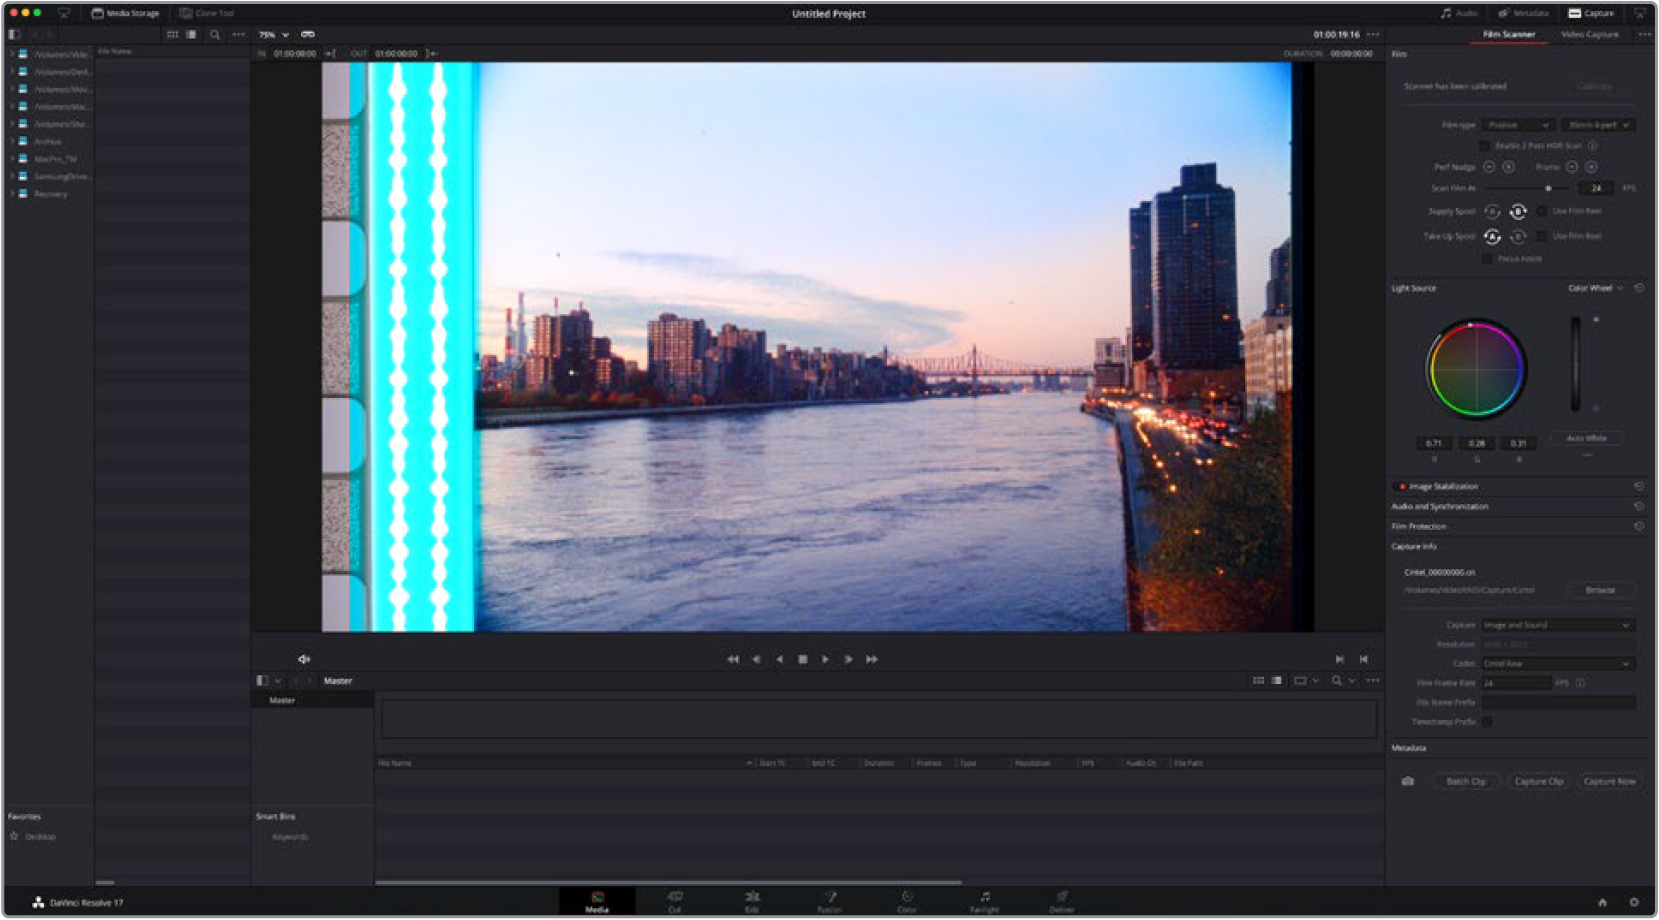This screenshot has width=1659, height=920.
Task: Select the Film Scanner tab
Action: [1508, 34]
